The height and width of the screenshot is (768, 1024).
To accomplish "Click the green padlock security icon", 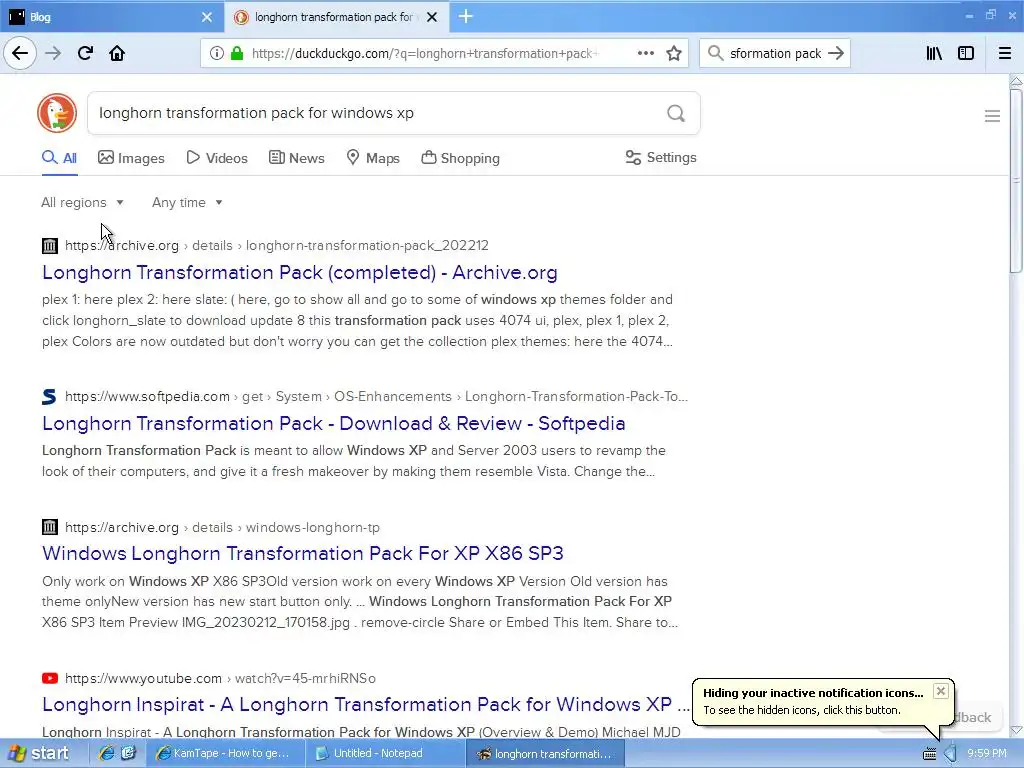I will (237, 54).
